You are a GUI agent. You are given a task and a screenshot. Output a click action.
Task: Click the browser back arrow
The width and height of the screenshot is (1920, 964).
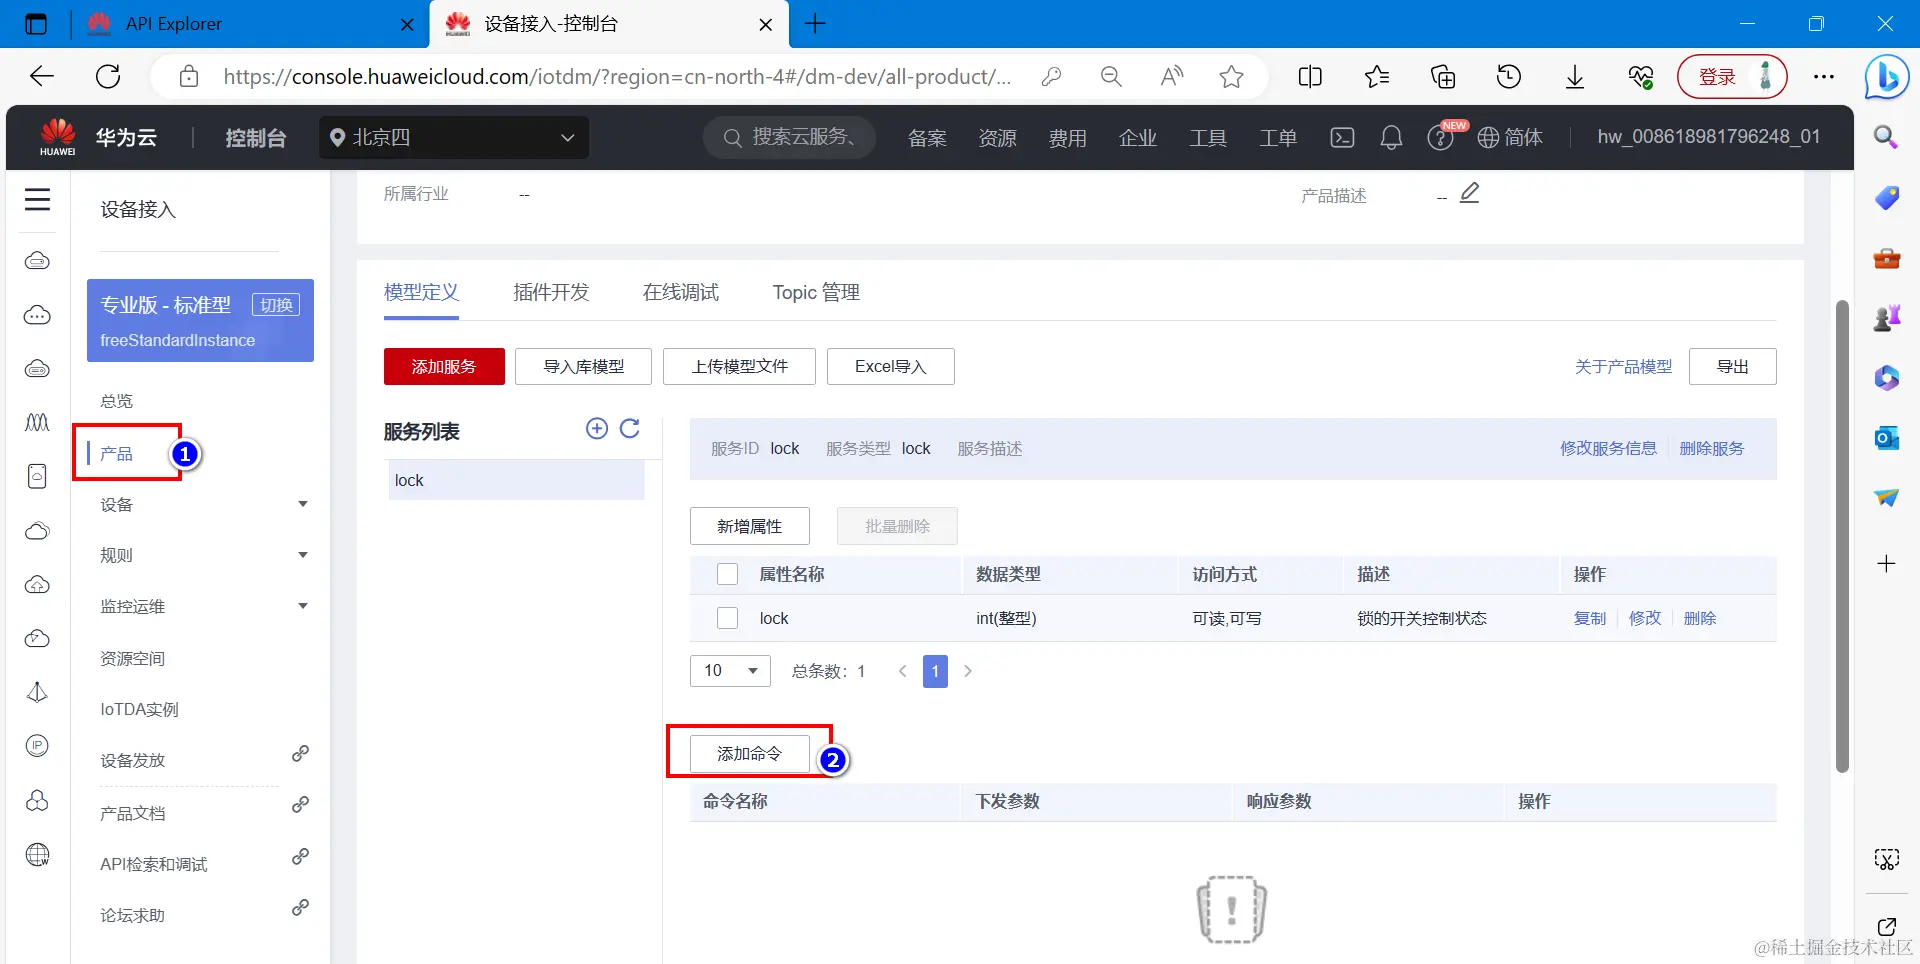[x=42, y=77]
